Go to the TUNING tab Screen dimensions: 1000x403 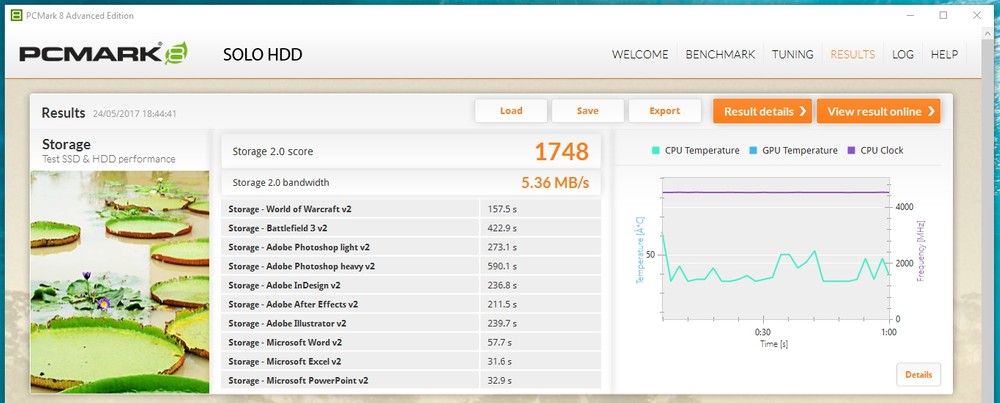(792, 55)
